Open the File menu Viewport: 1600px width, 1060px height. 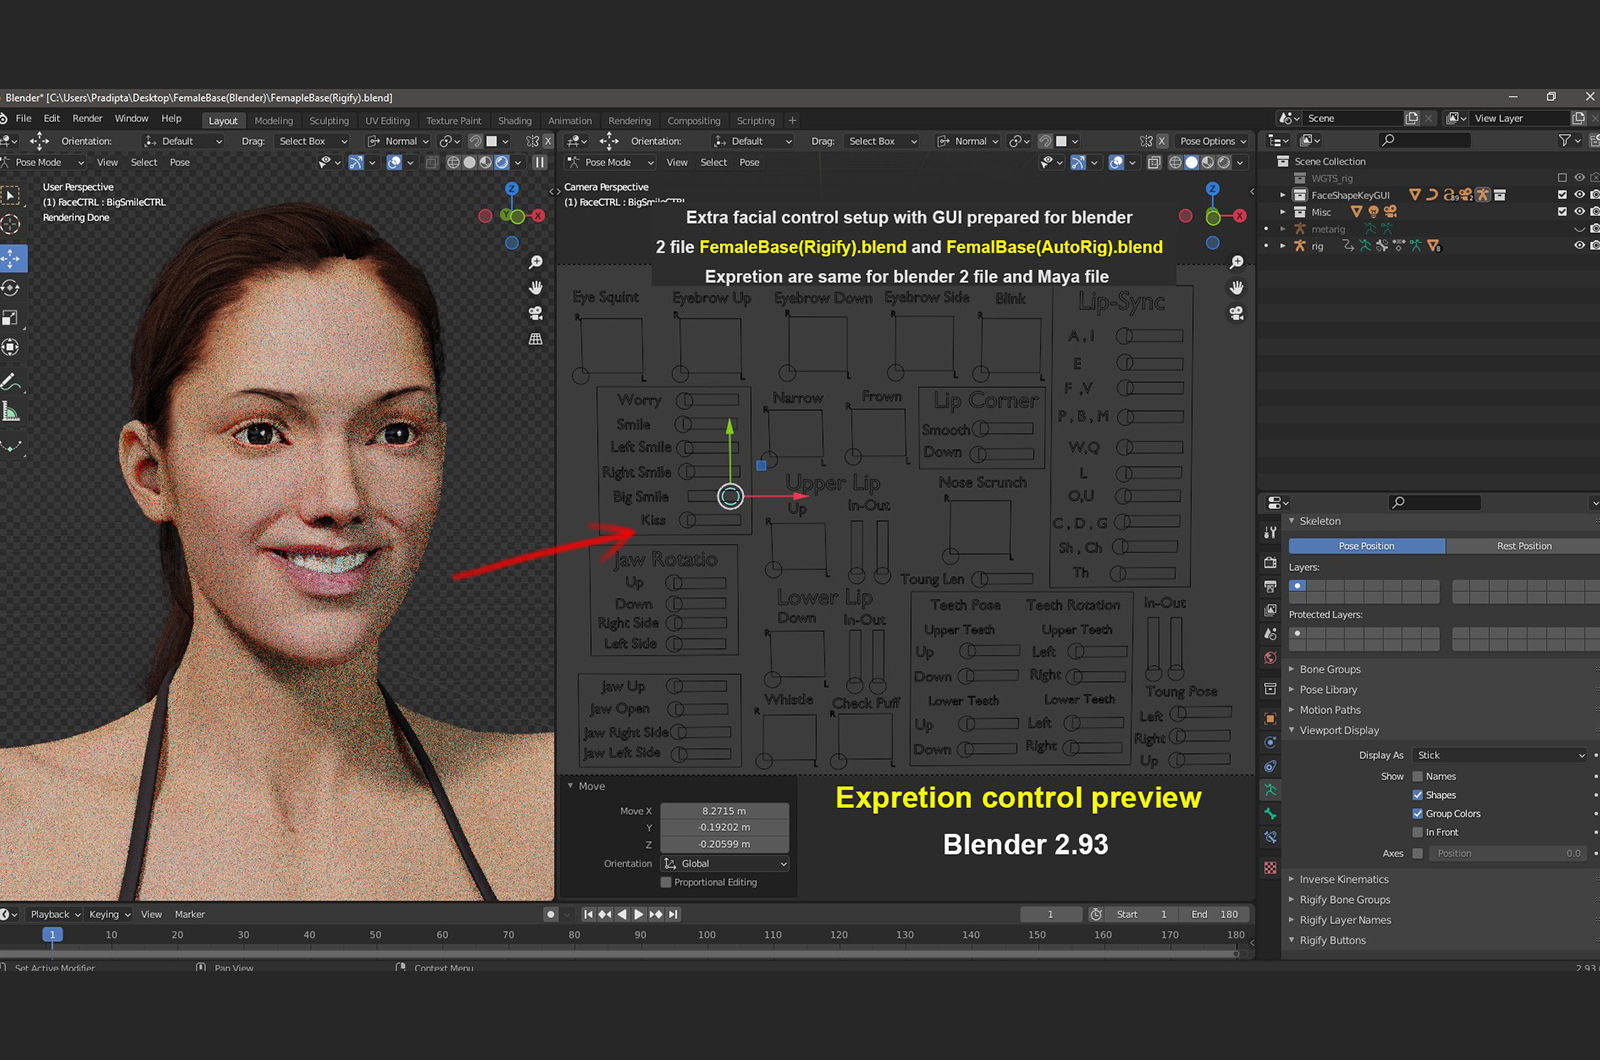[24, 118]
